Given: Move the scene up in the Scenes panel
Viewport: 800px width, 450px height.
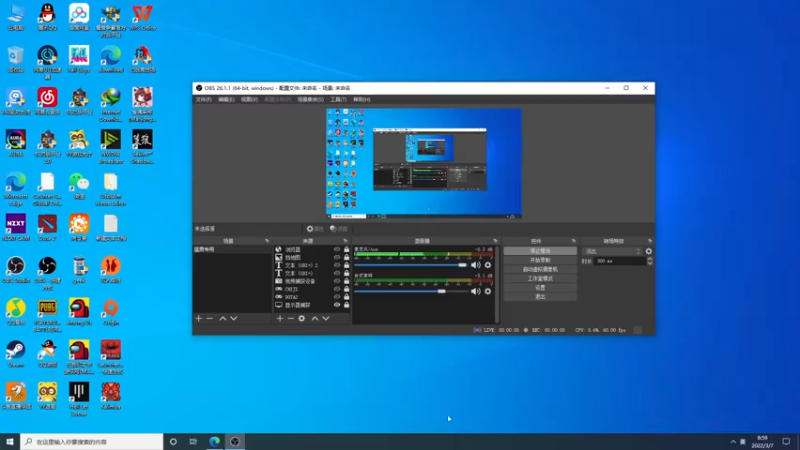Looking at the screenshot, I should (x=223, y=318).
